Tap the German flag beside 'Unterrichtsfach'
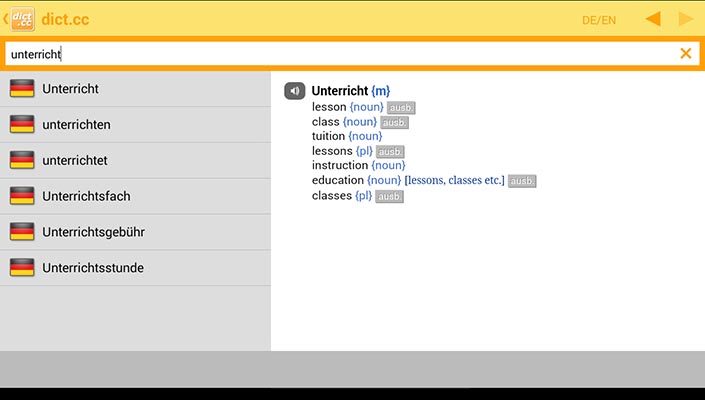Viewport: 705px width, 400px height. click(22, 196)
